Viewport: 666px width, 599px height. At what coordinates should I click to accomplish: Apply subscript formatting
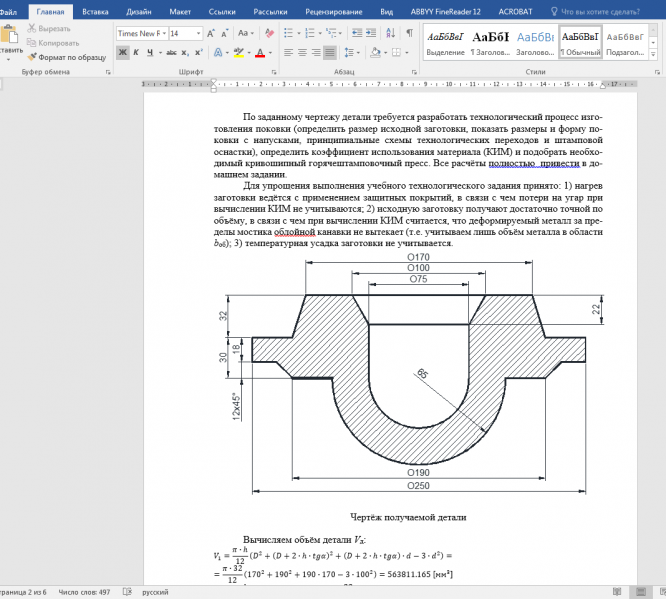point(186,52)
